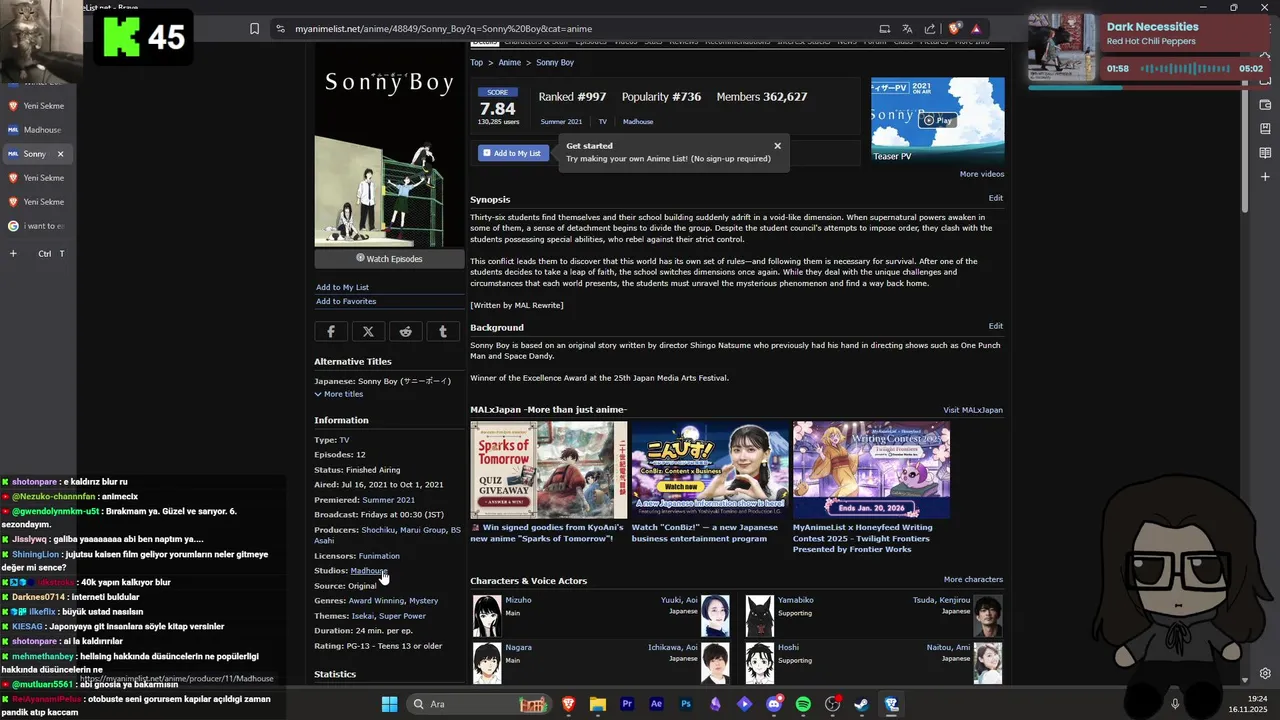Open the Madhouse studio link under Information
The image size is (1280, 720).
[369, 571]
